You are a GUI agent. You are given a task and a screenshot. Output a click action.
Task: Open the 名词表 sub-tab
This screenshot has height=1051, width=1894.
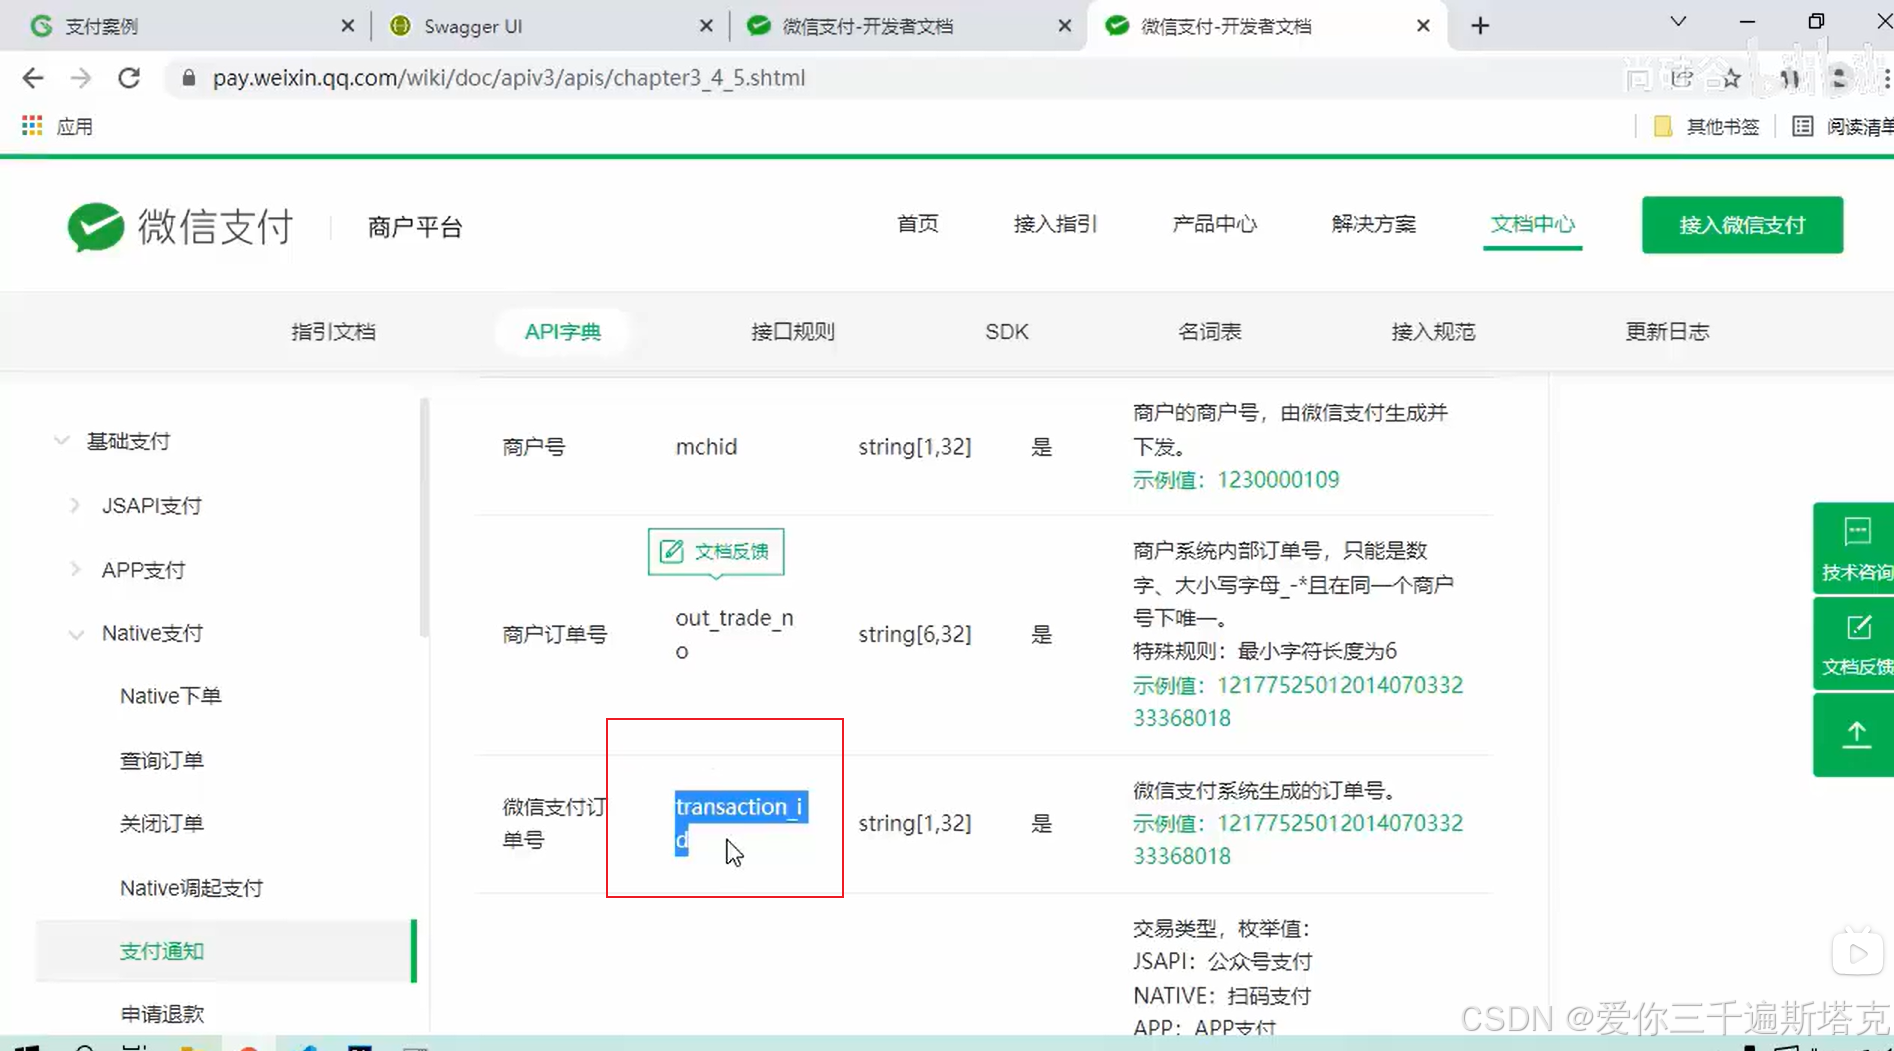[x=1209, y=332]
